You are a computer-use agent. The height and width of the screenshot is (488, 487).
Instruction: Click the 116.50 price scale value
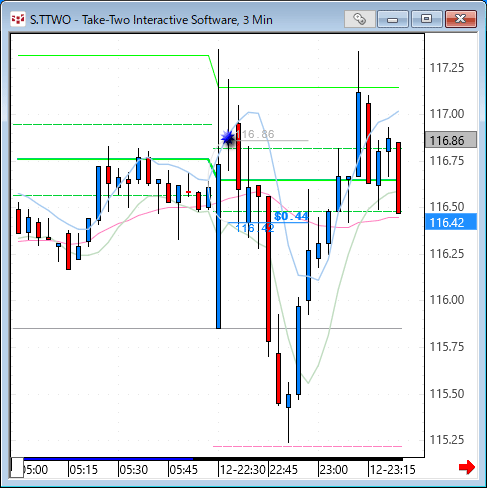tap(447, 207)
